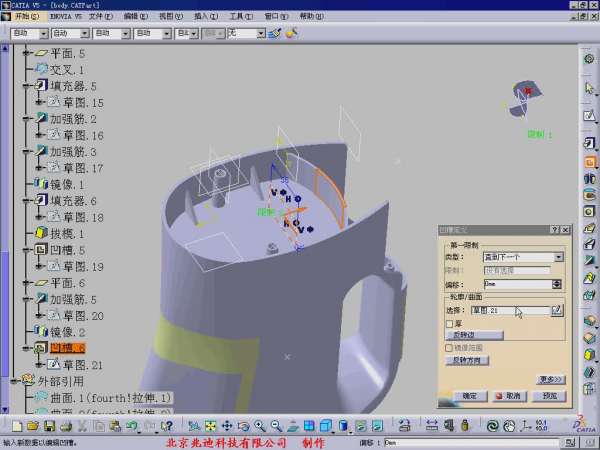
Task: Select the Pan view tool
Action: [227, 426]
